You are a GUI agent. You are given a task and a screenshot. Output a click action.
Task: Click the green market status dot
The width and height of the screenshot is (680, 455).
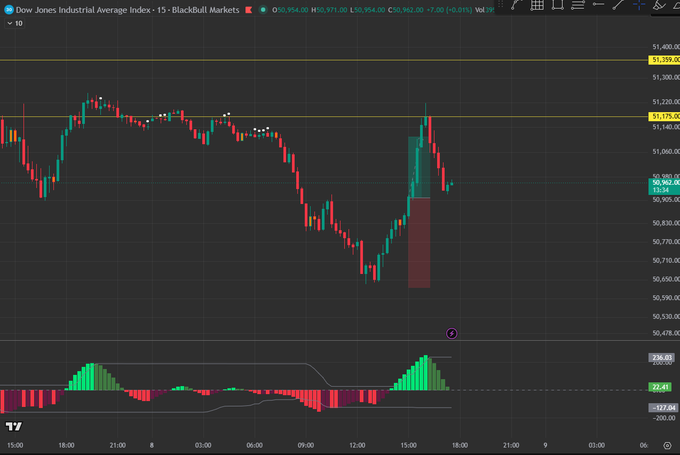pos(263,10)
